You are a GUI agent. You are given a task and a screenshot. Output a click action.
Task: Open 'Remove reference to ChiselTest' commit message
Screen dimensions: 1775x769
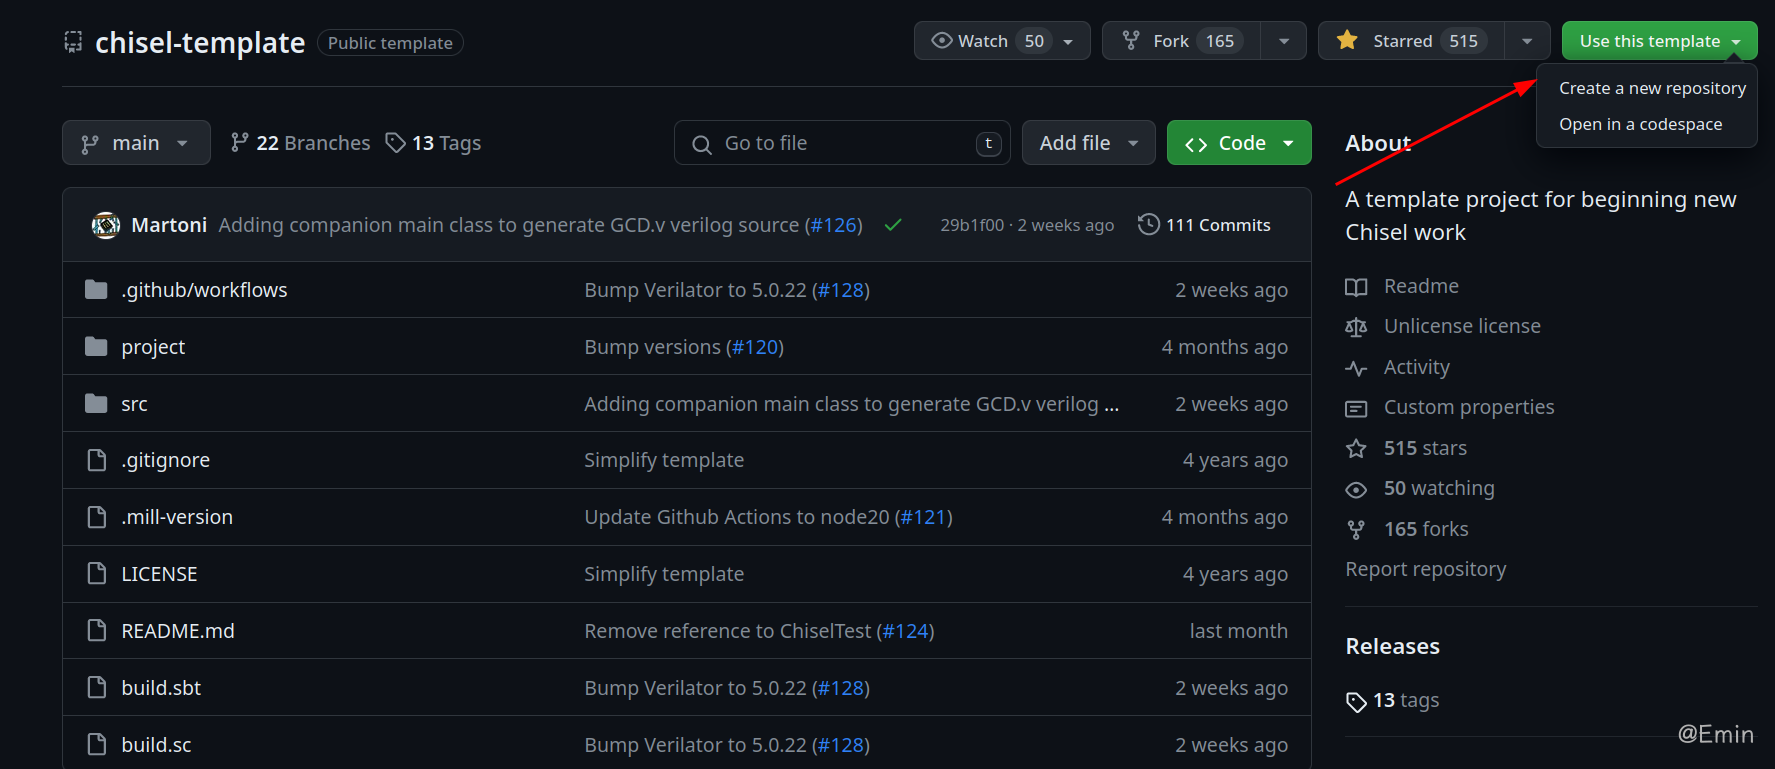click(x=727, y=631)
